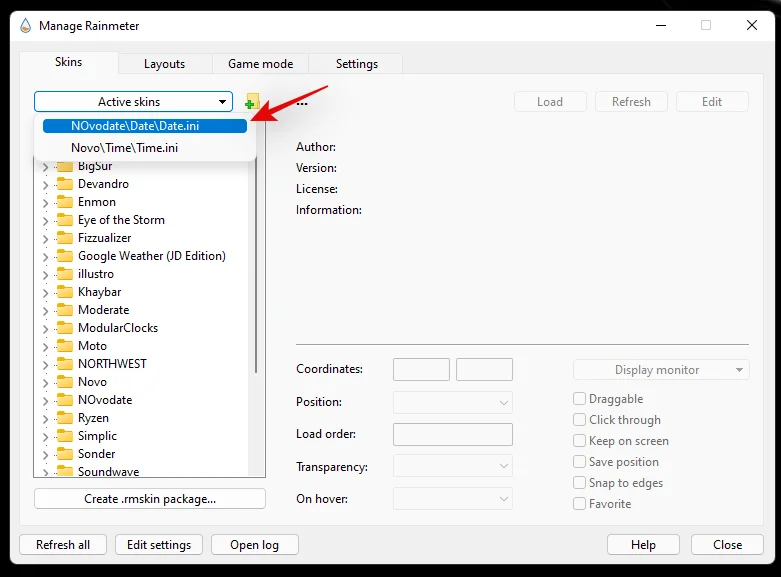The image size is (781, 577).
Task: Click the ModularClocks folder icon
Action: coord(65,327)
